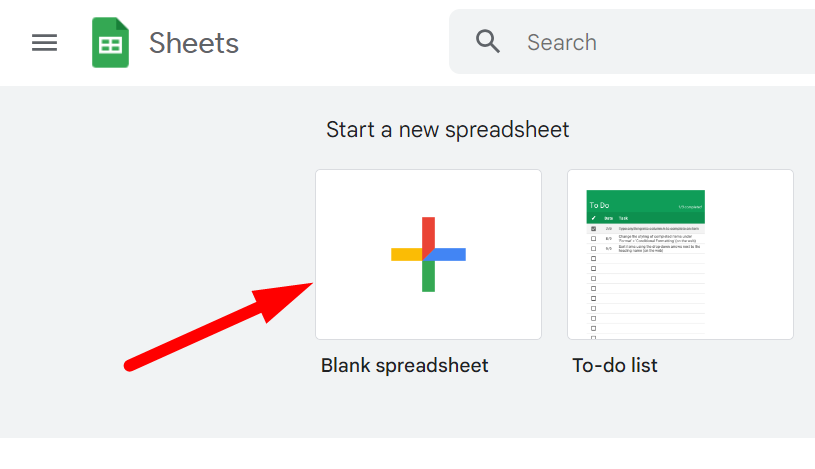Click the Date column header in preview
This screenshot has height=469, width=815.
point(608,218)
